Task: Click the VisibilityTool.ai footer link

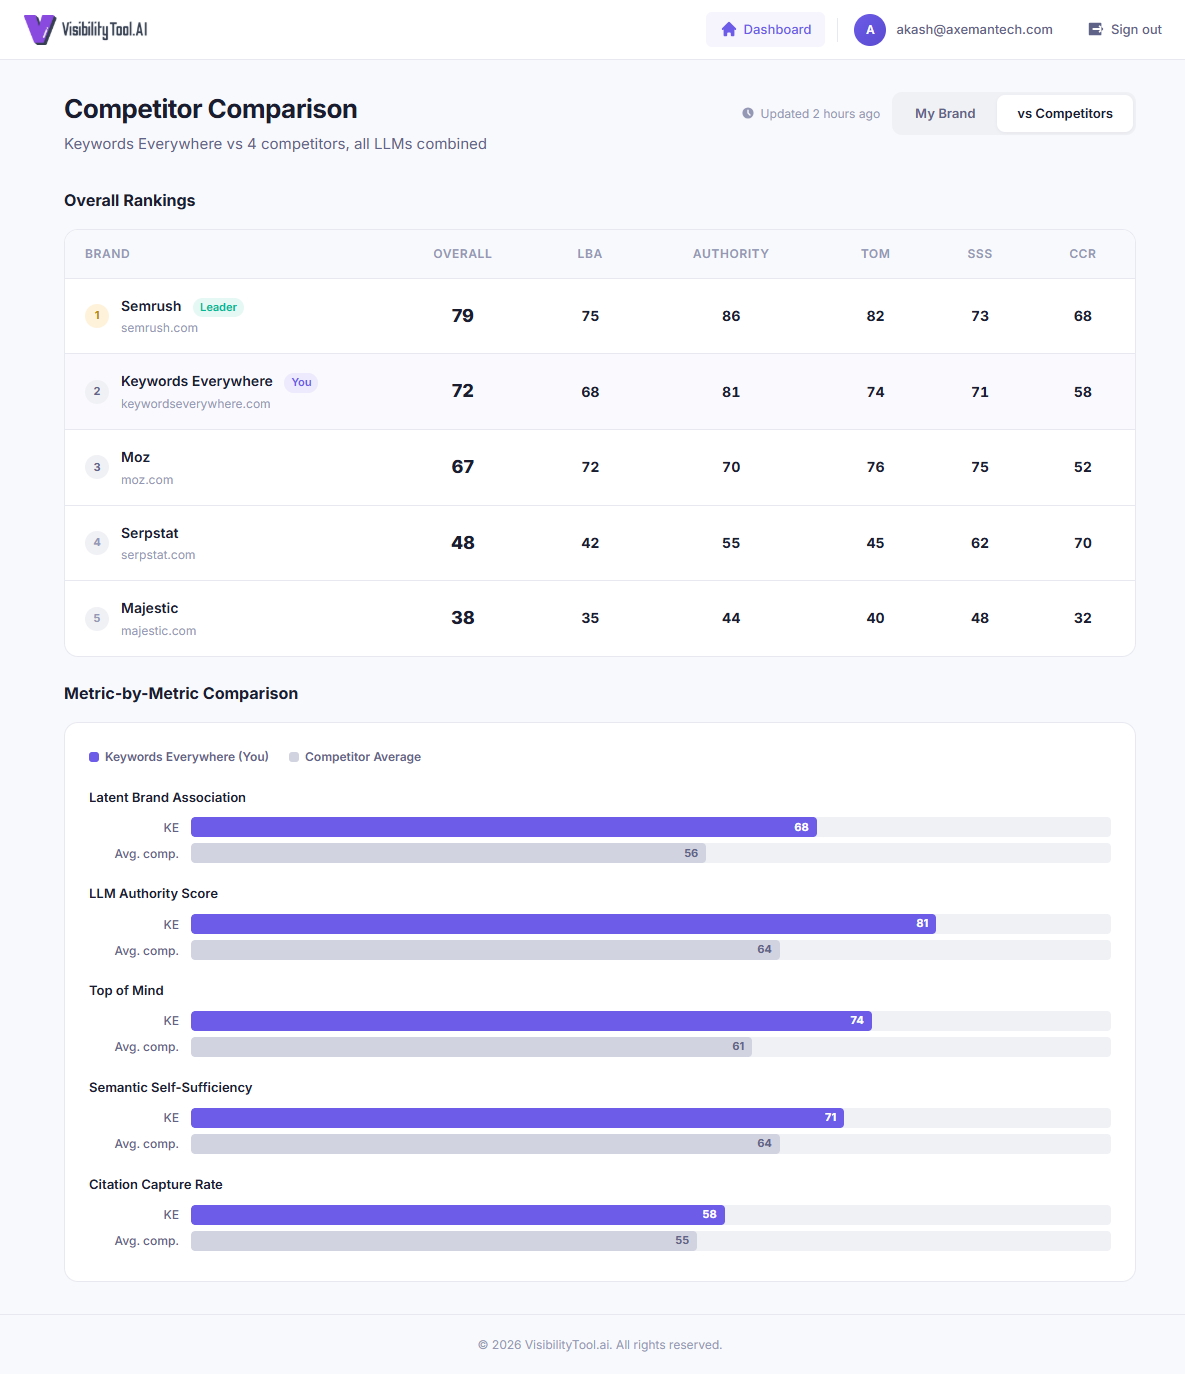Action: [x=566, y=1345]
